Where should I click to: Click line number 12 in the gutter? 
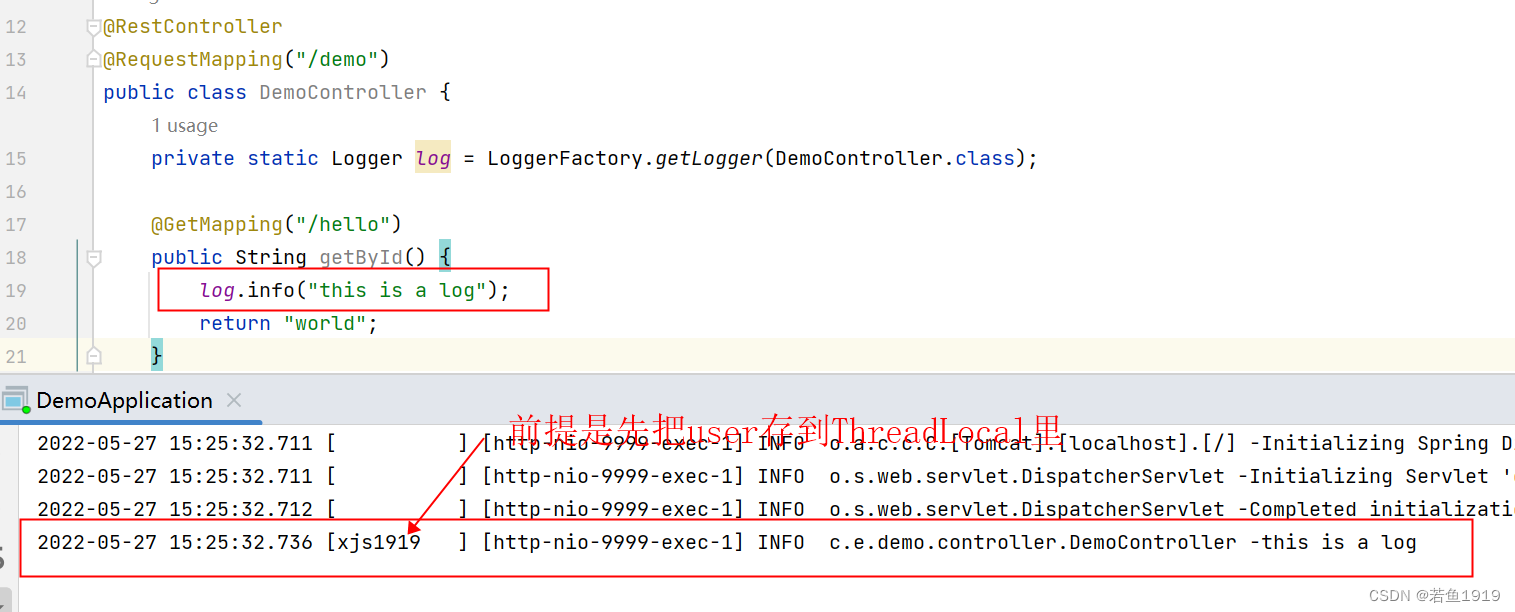[16, 27]
